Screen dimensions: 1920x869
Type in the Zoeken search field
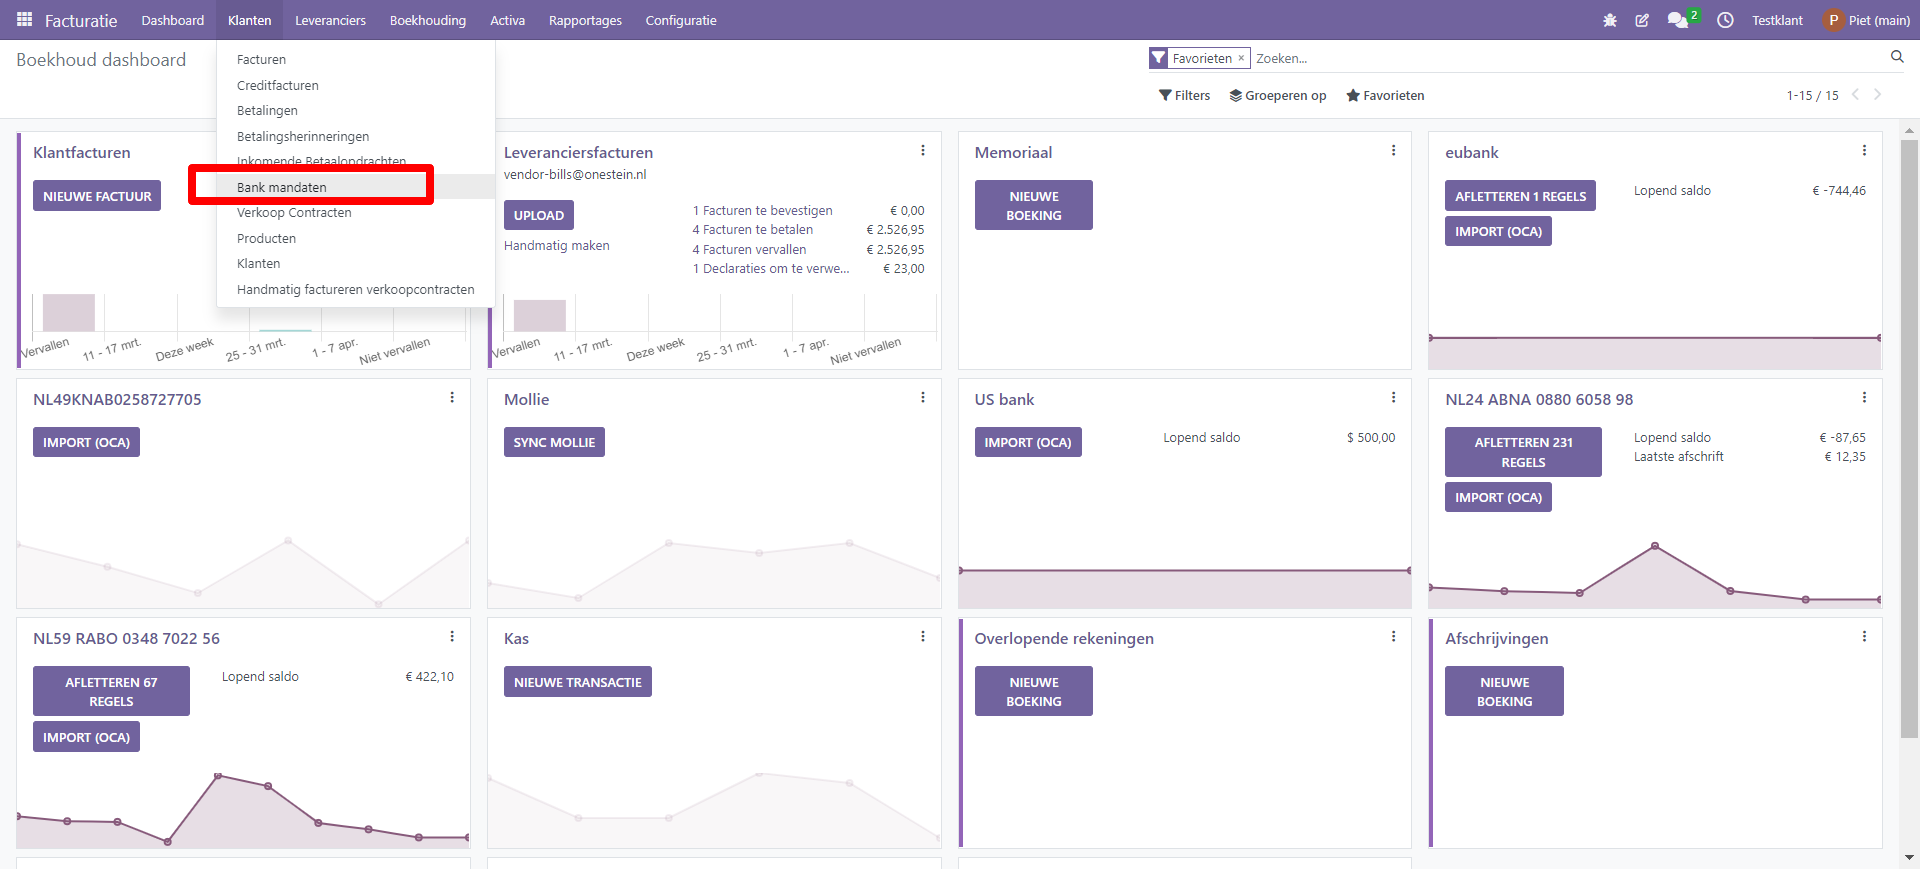(1560, 58)
